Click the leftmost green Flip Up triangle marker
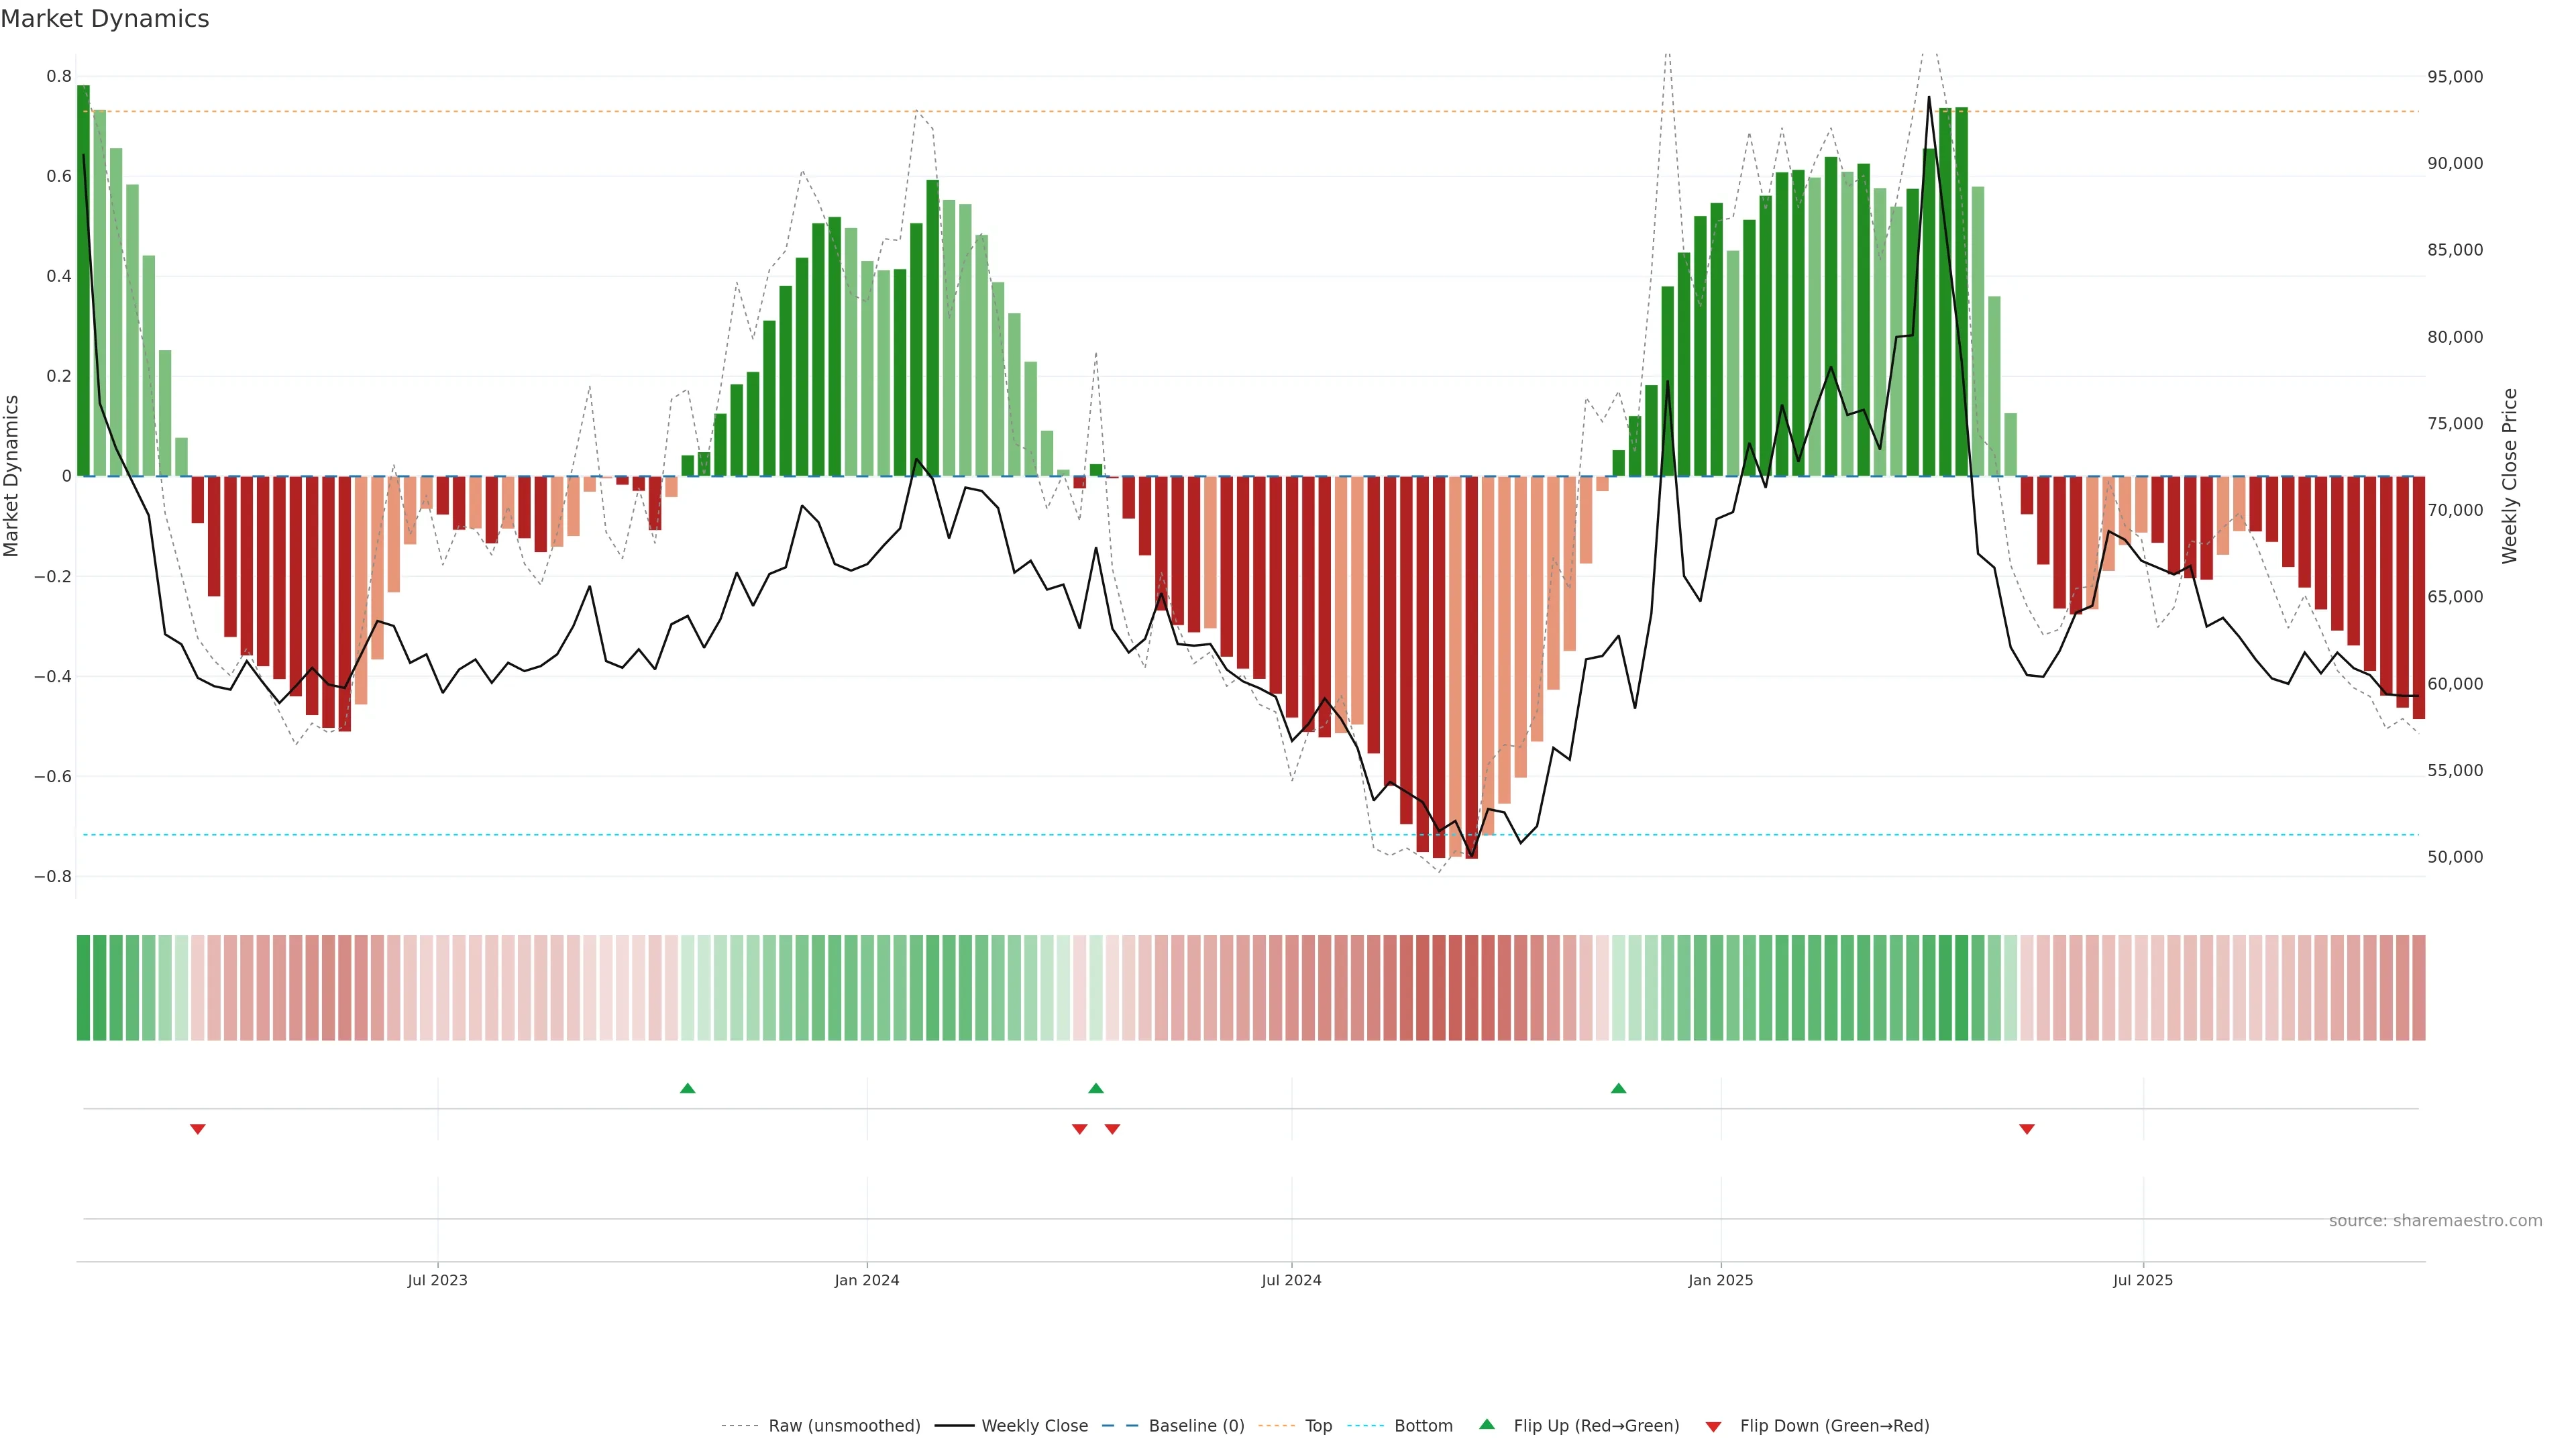 687,1088
